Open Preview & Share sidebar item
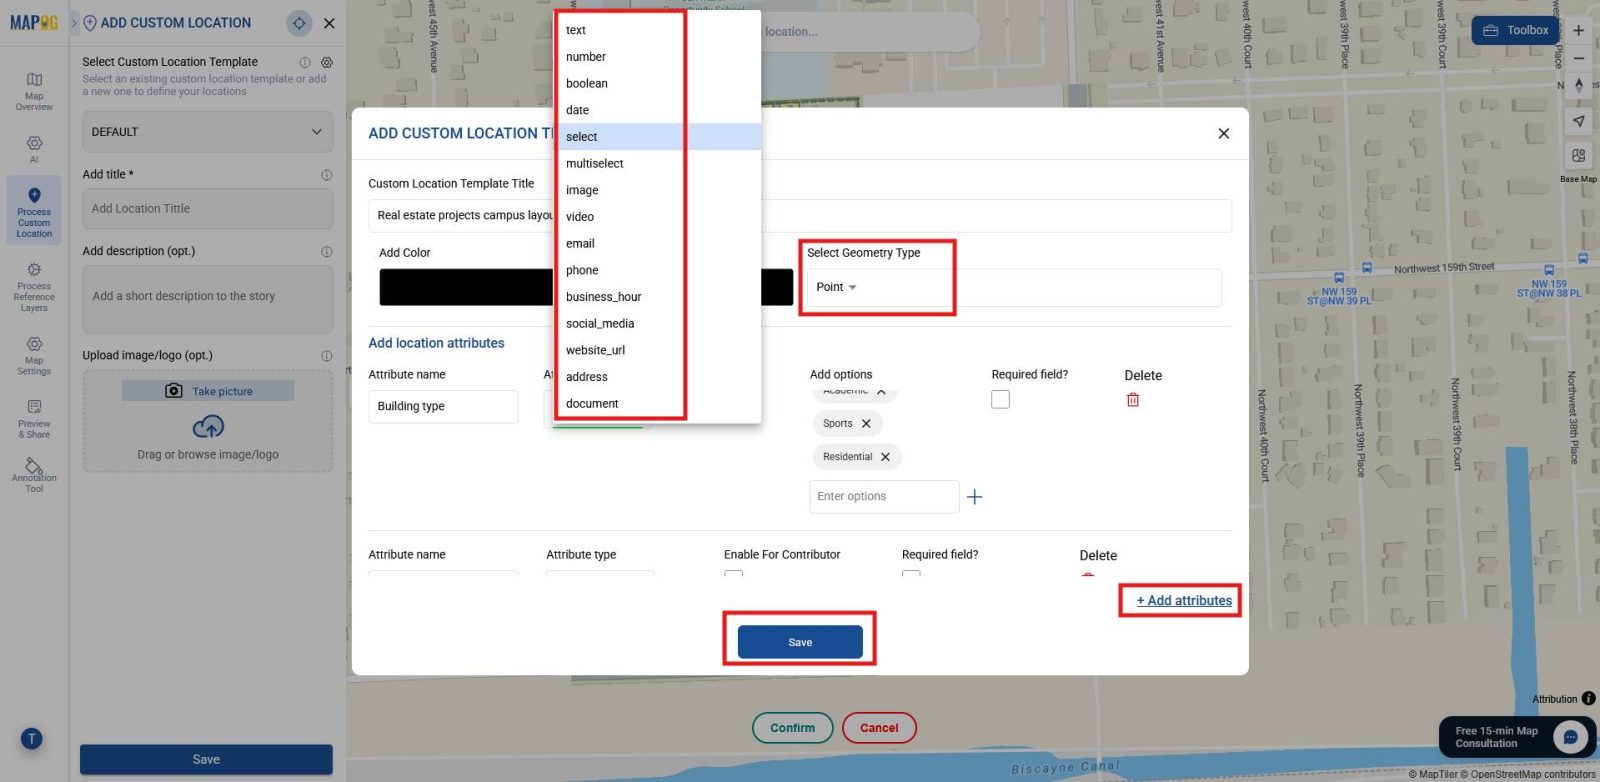The width and height of the screenshot is (1600, 782). coord(34,419)
